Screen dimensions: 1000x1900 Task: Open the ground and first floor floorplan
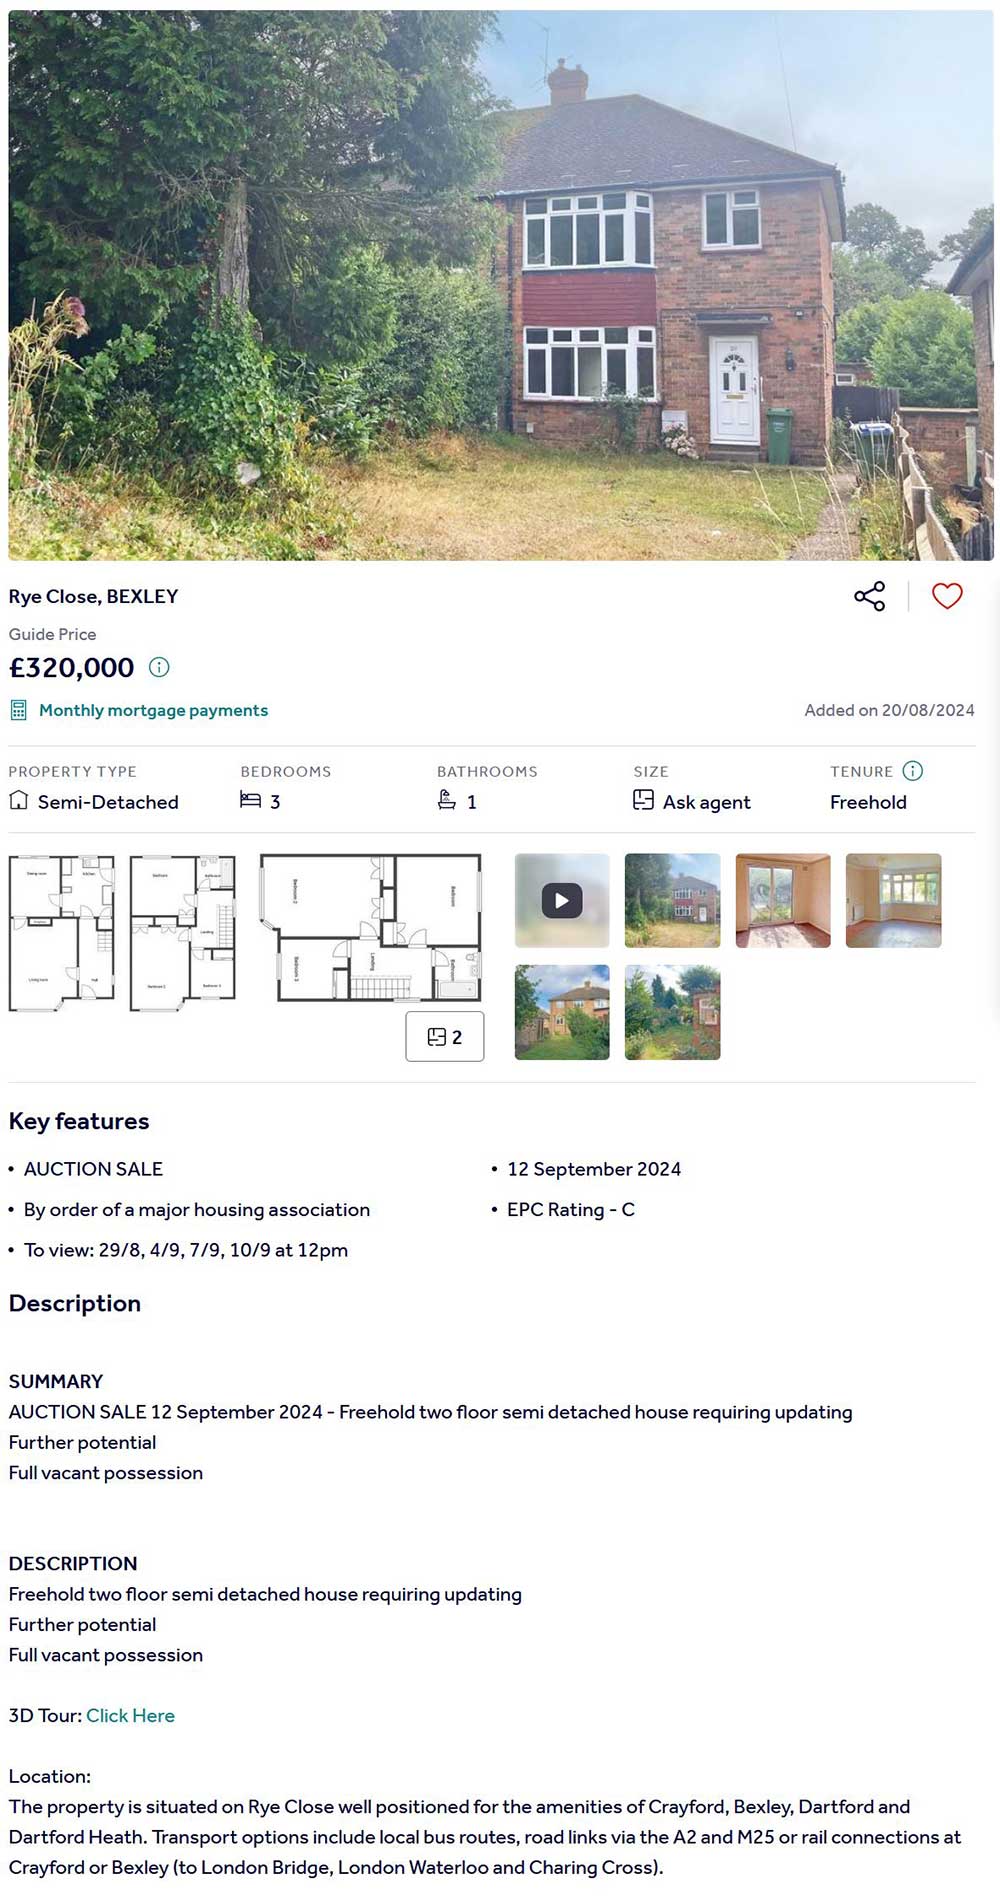(x=122, y=932)
